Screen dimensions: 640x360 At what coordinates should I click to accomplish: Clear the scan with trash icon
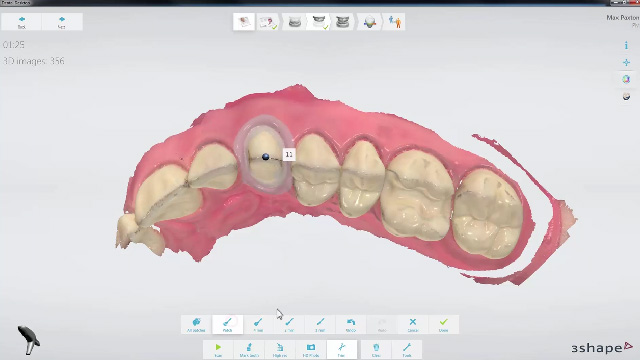(x=376, y=350)
